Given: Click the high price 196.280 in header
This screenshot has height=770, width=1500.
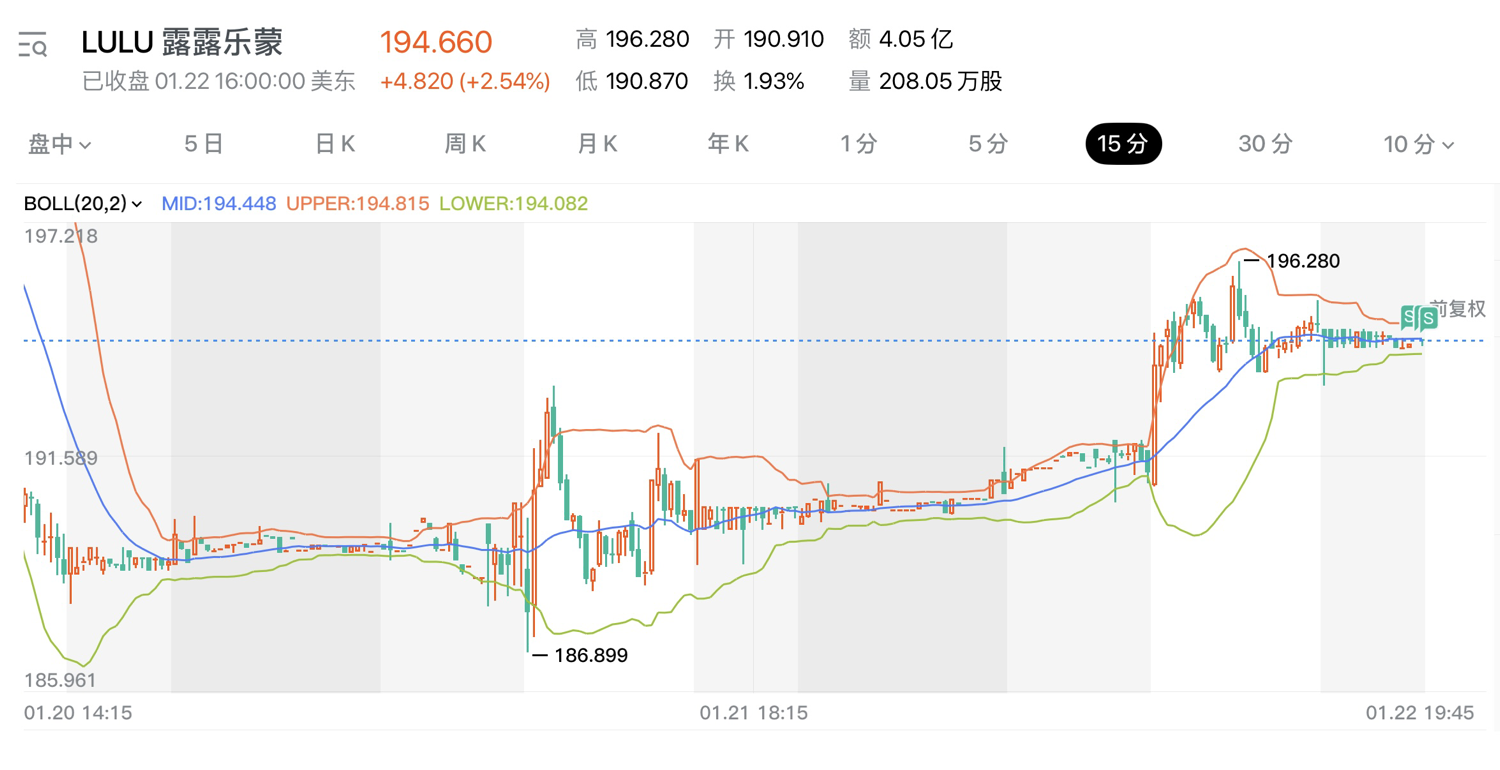Looking at the screenshot, I should [x=647, y=40].
